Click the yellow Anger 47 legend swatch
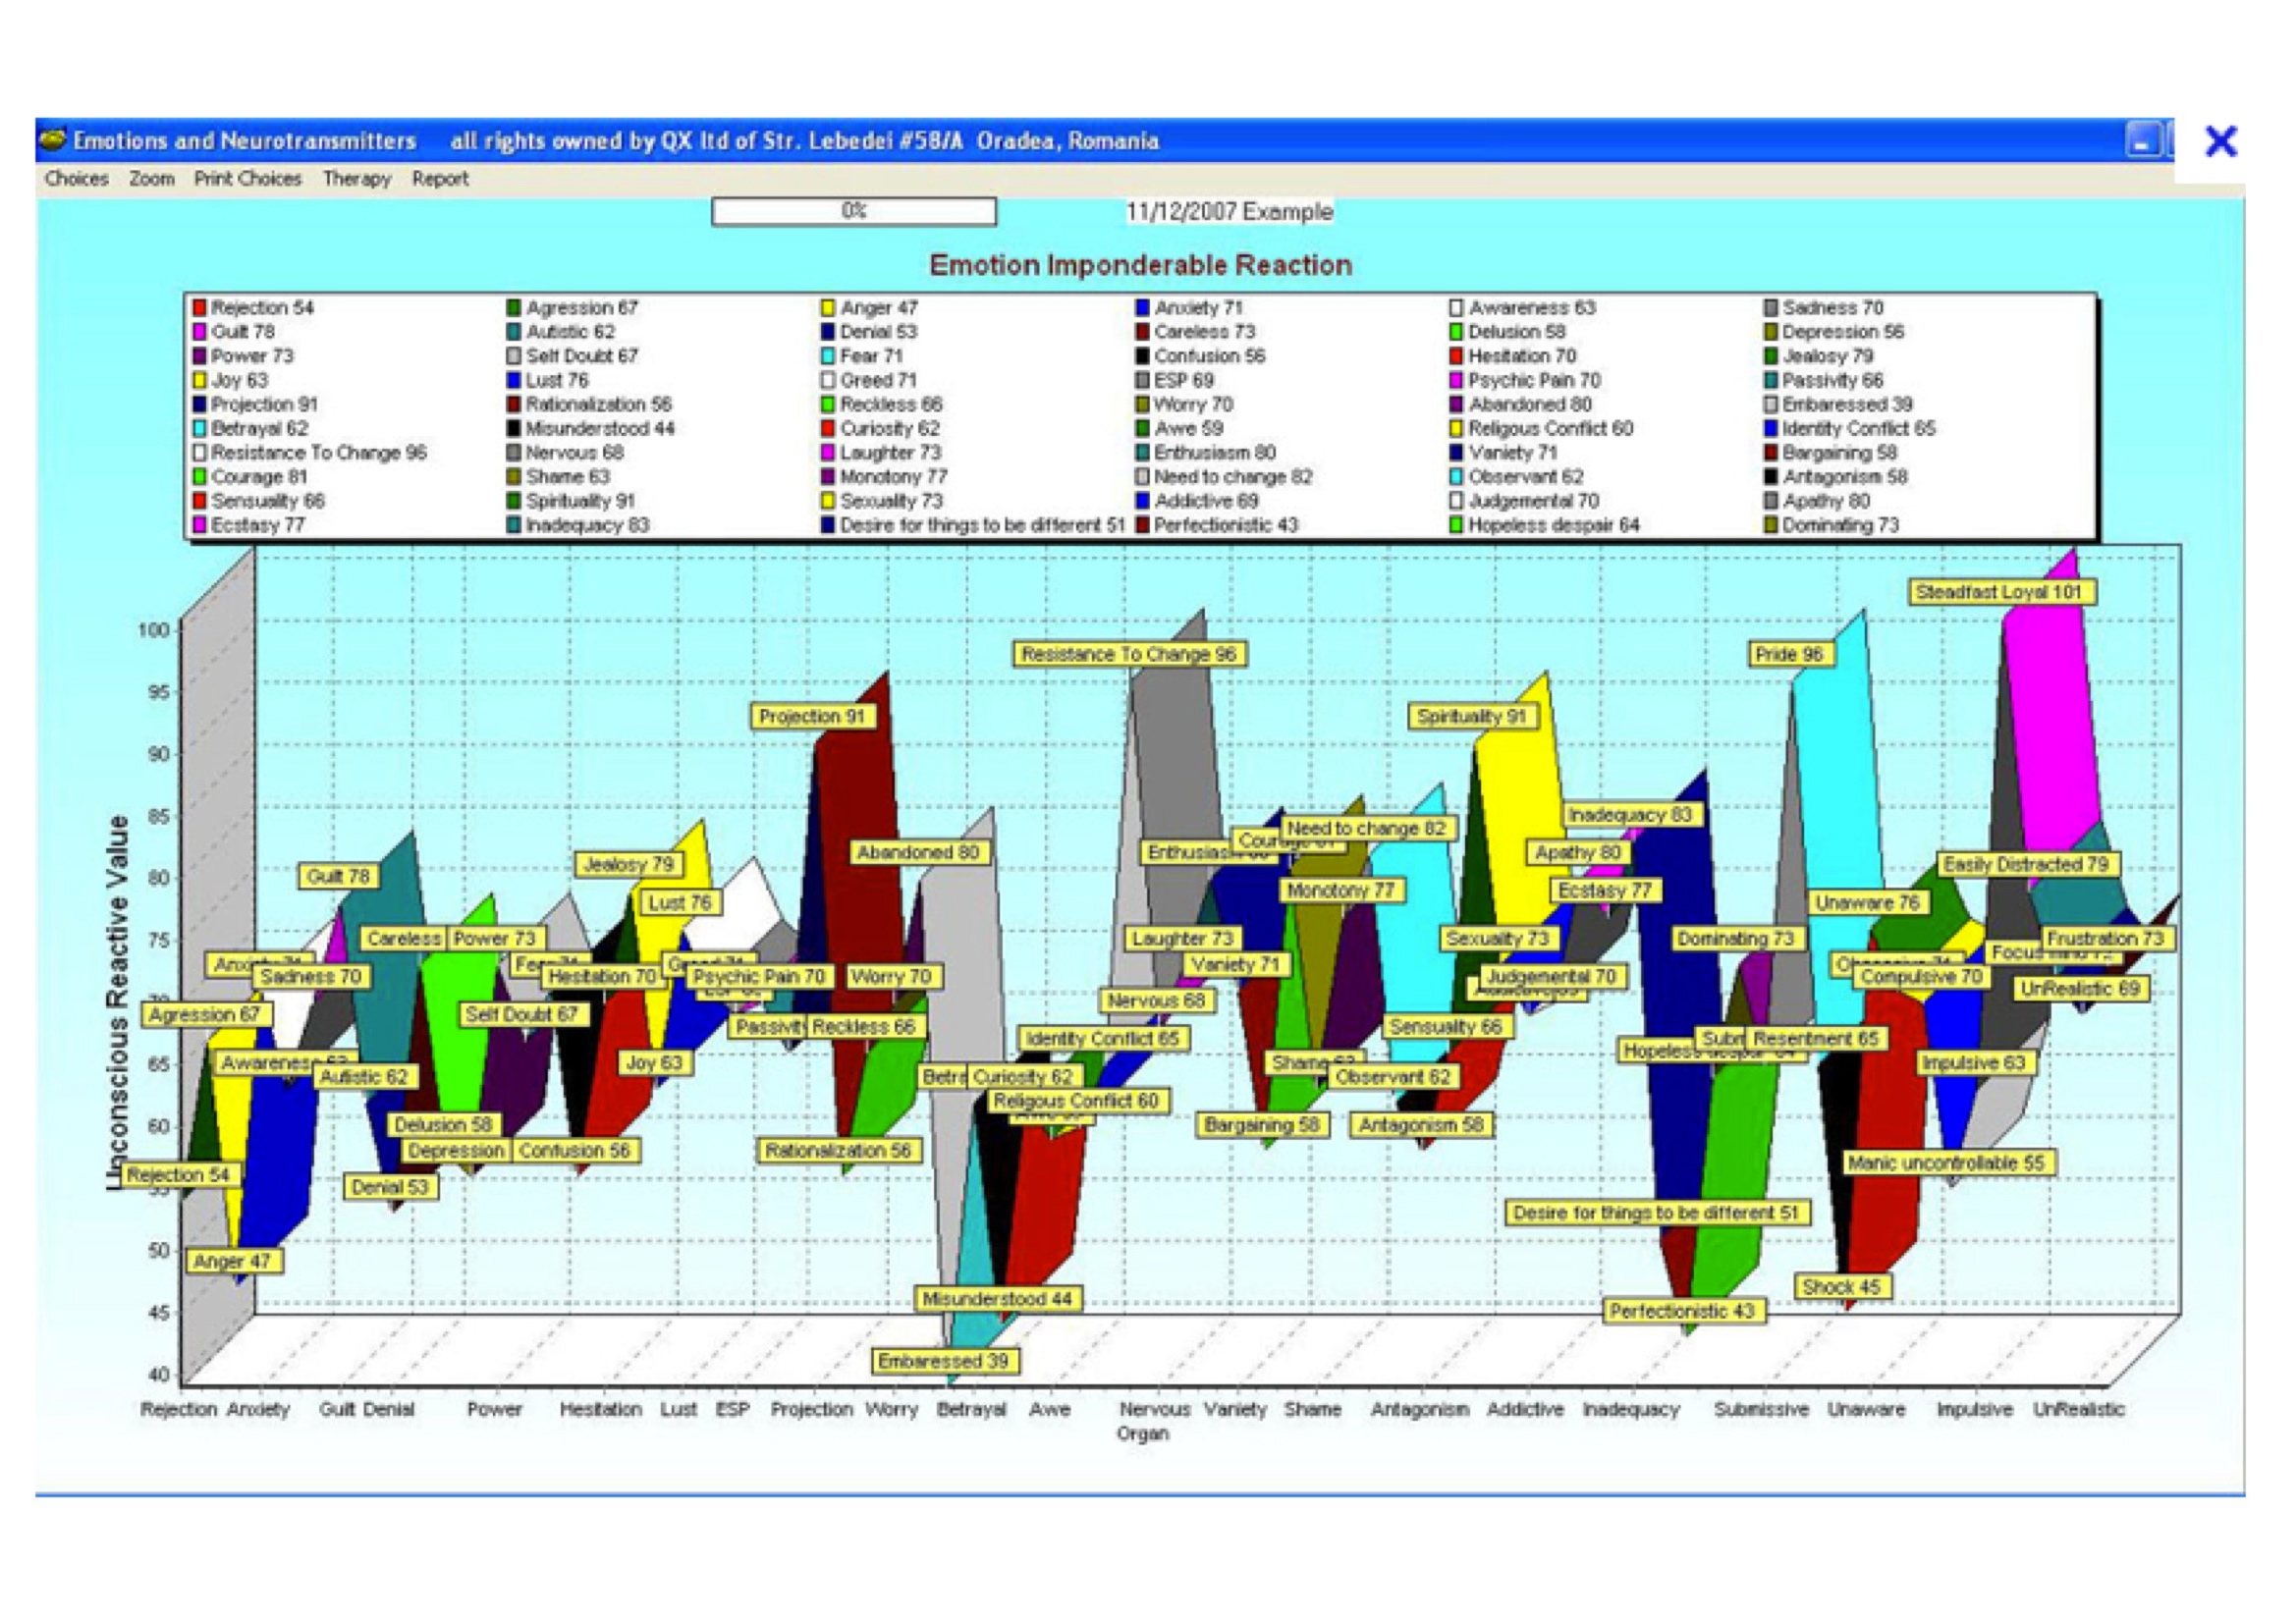2296x1622 pixels. pos(828,308)
